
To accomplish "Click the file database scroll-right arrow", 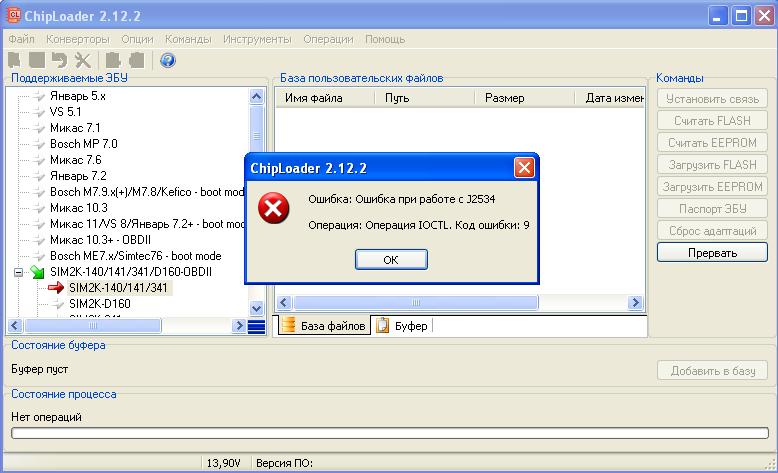I will 635,302.
